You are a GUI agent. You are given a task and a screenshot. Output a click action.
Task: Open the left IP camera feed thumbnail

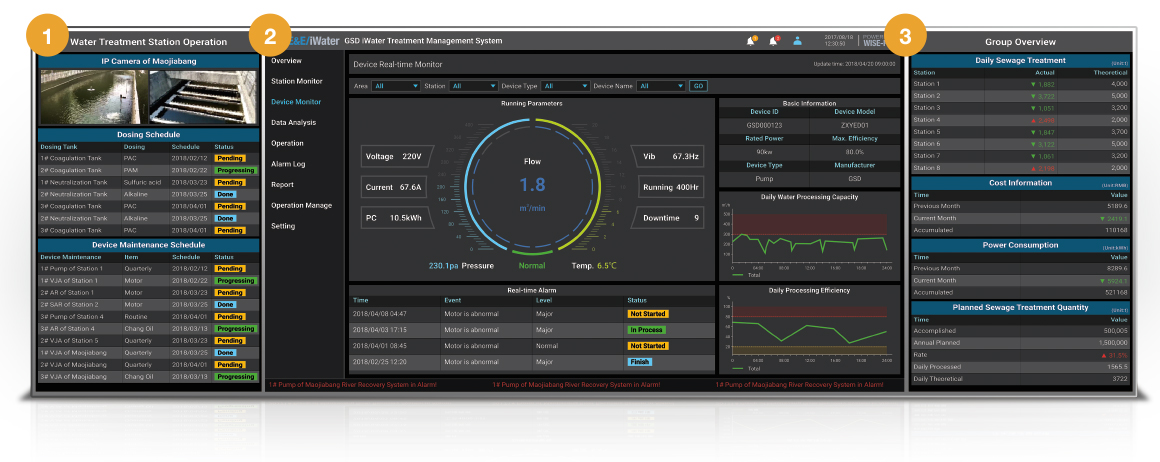[94, 97]
